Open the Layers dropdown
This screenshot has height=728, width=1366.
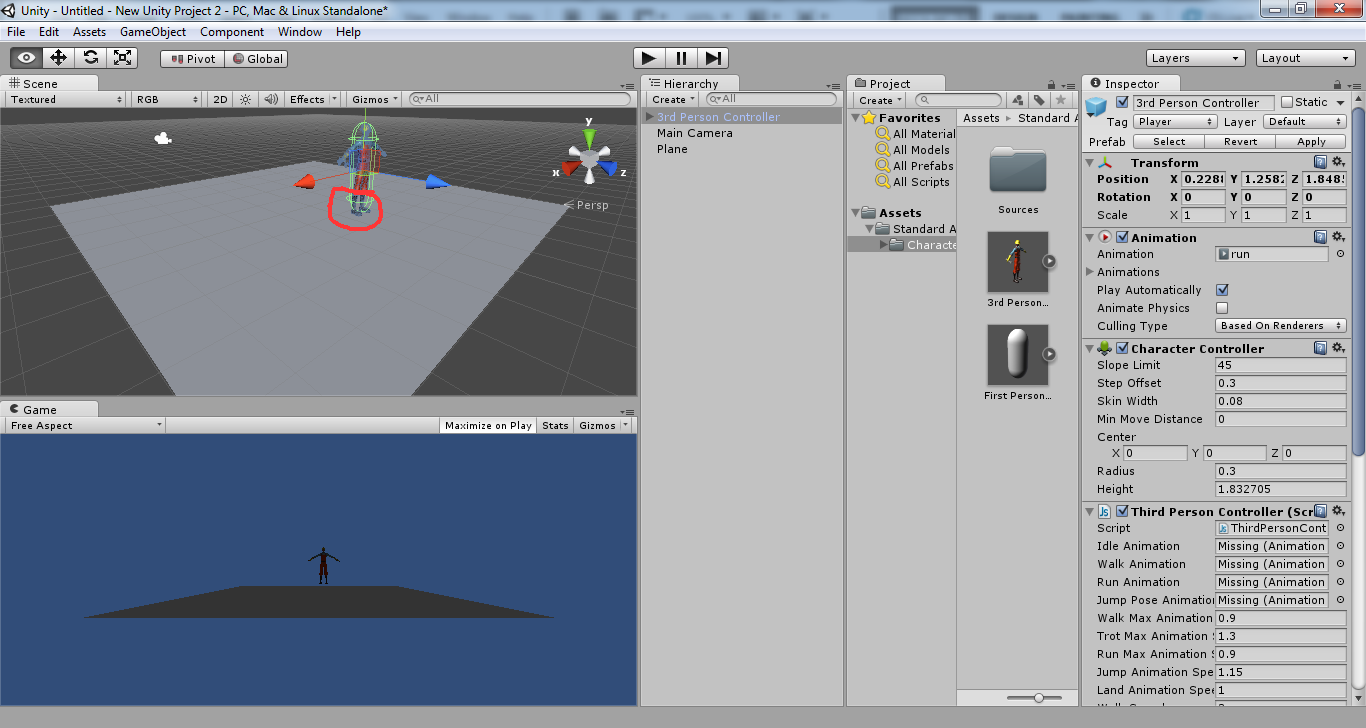pos(1196,58)
